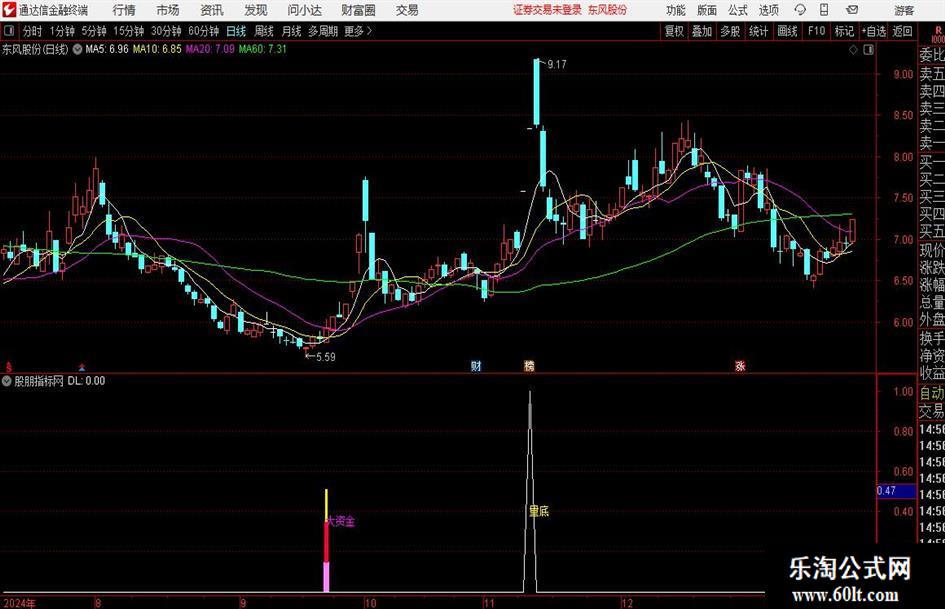This screenshot has height=609, width=945.
Task: Click the MA10: 6.85 indicator value
Action: click(x=157, y=49)
